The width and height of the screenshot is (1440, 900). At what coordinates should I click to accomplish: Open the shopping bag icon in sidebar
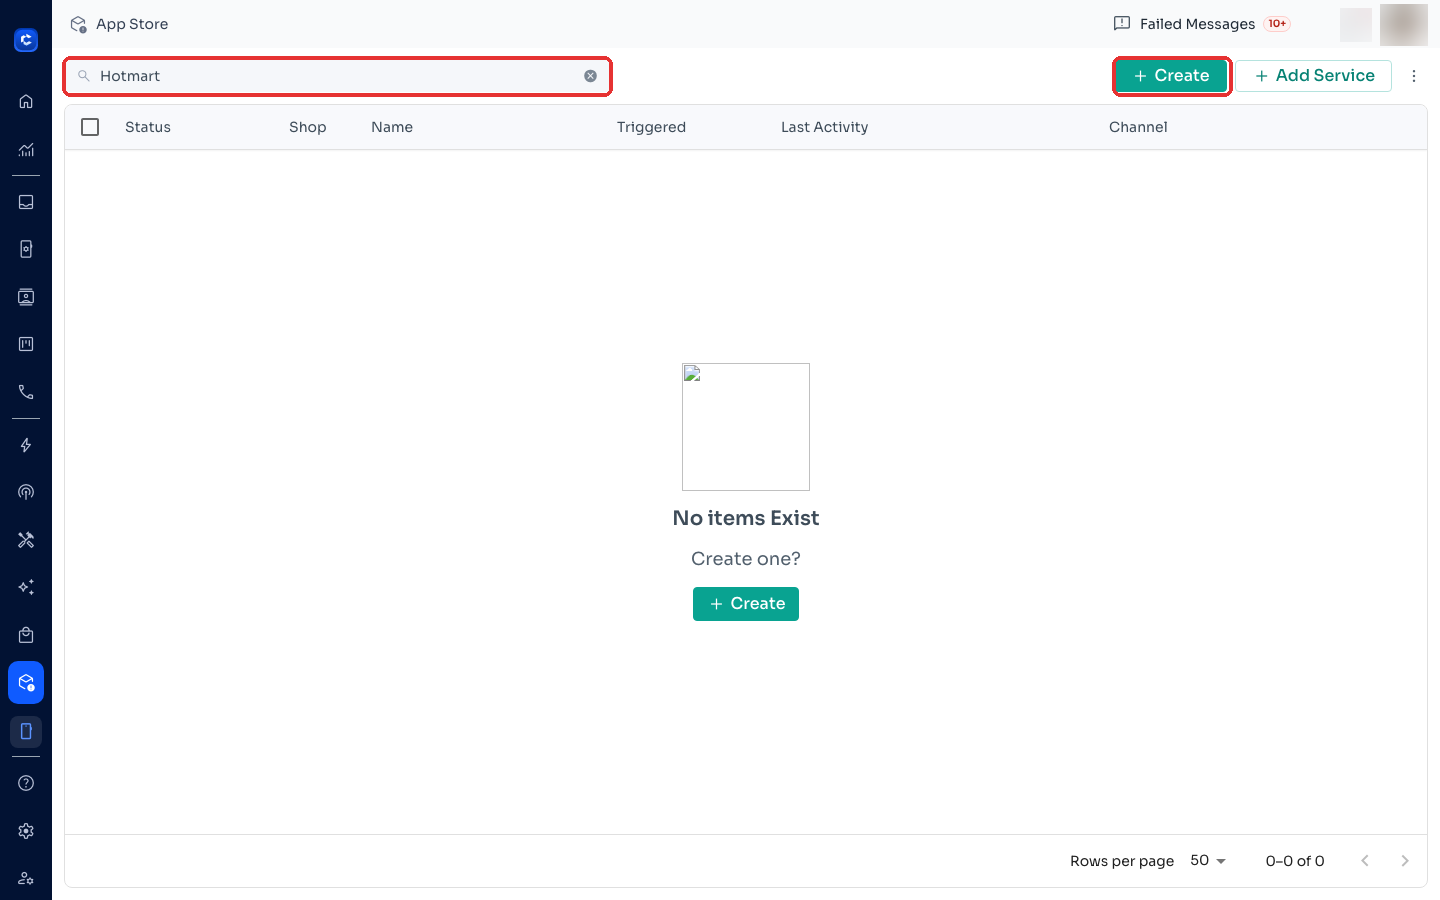tap(26, 635)
